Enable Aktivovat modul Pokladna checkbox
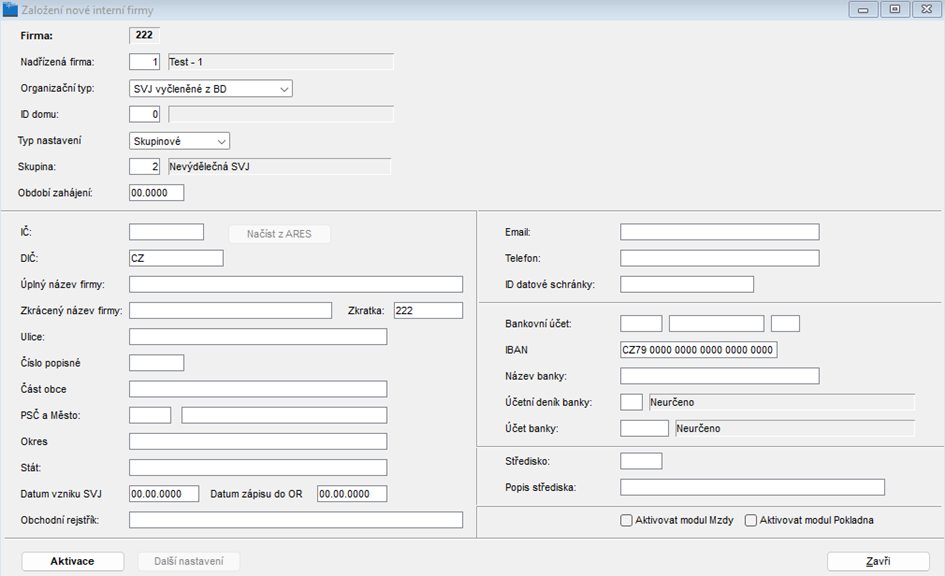945x576 pixels. coord(750,520)
